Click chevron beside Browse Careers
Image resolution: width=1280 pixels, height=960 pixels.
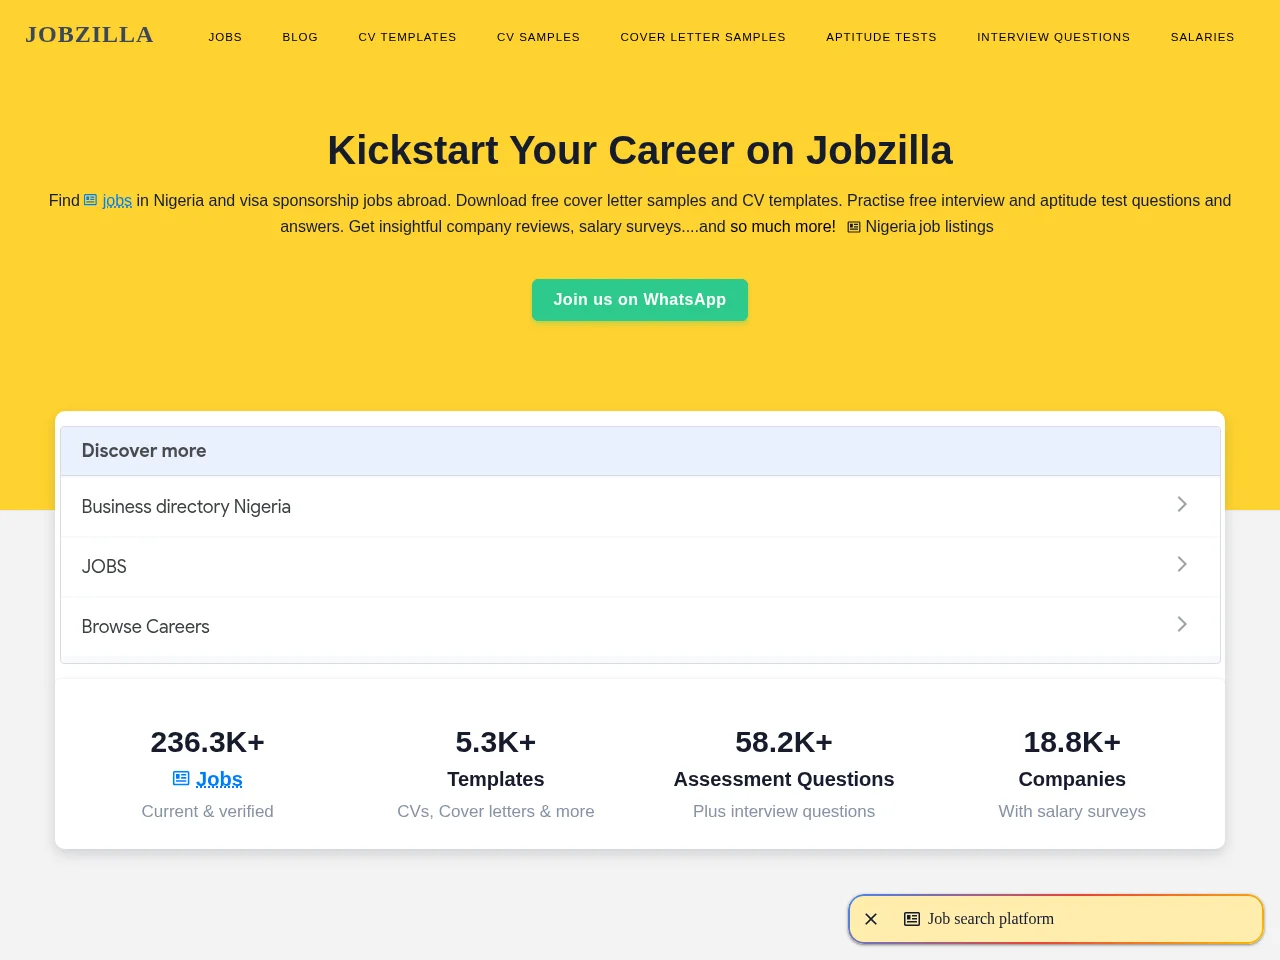[1182, 624]
